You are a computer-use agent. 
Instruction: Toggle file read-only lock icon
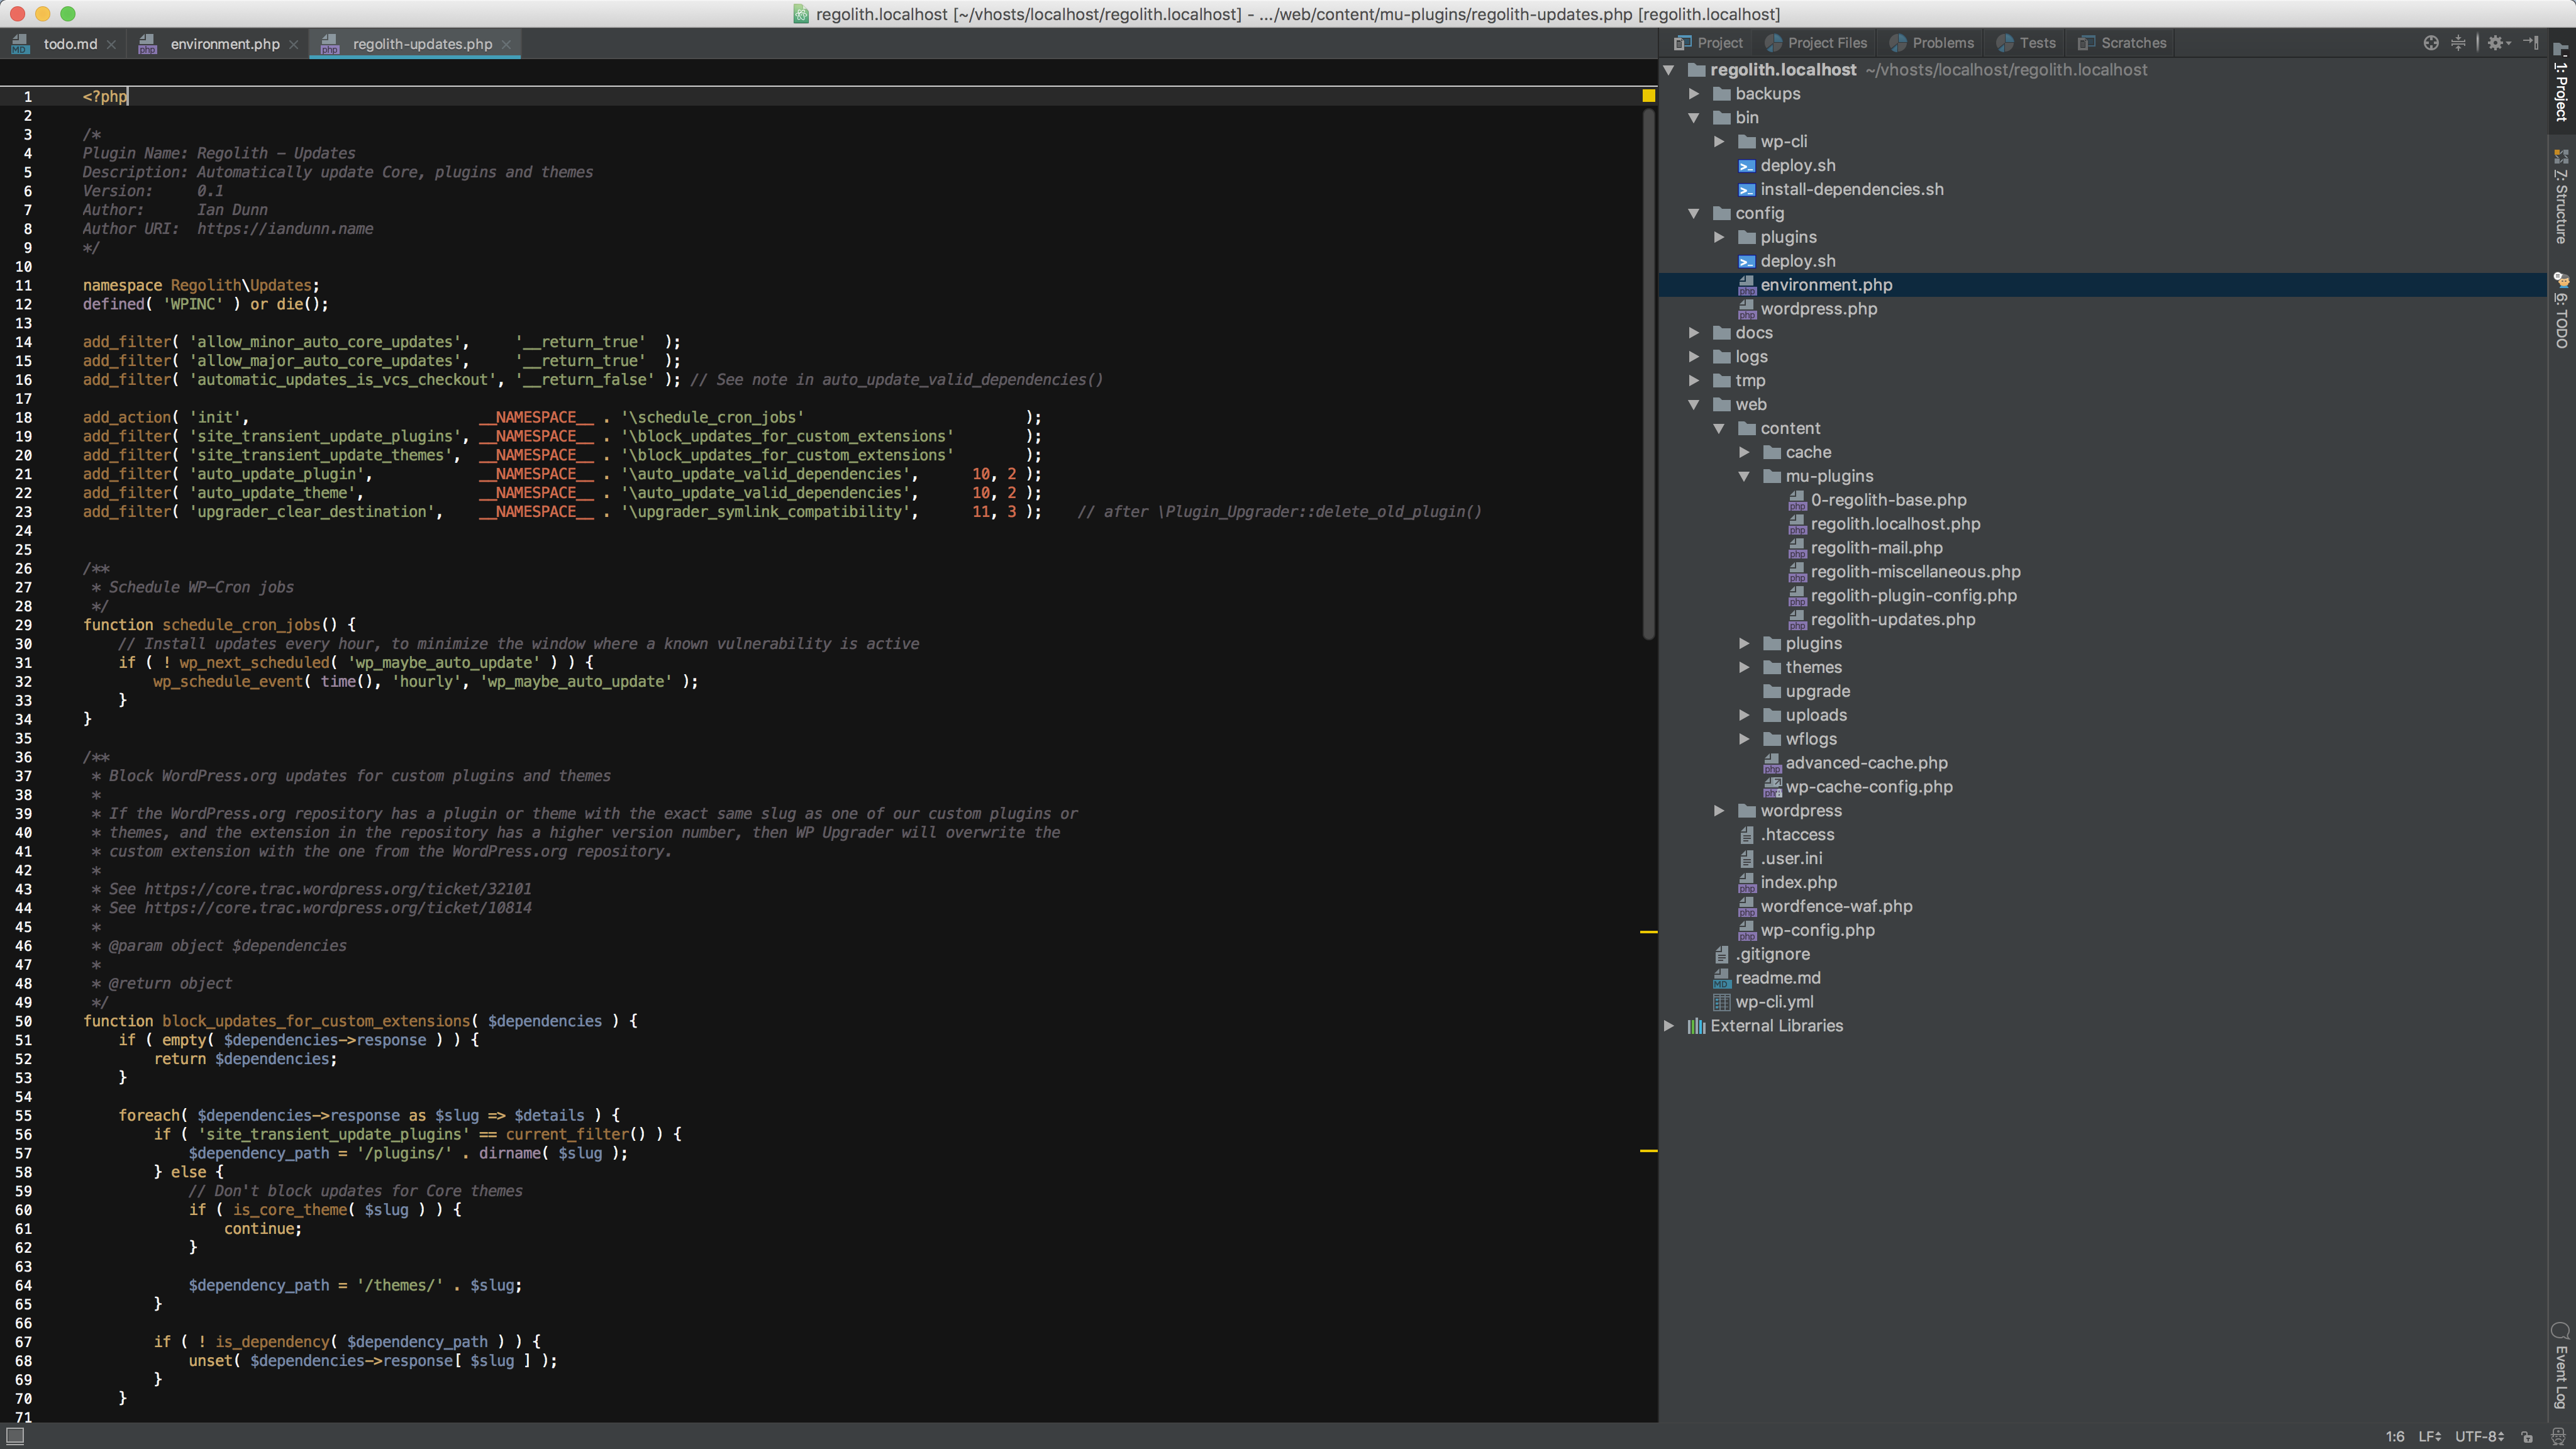(x=2526, y=1436)
